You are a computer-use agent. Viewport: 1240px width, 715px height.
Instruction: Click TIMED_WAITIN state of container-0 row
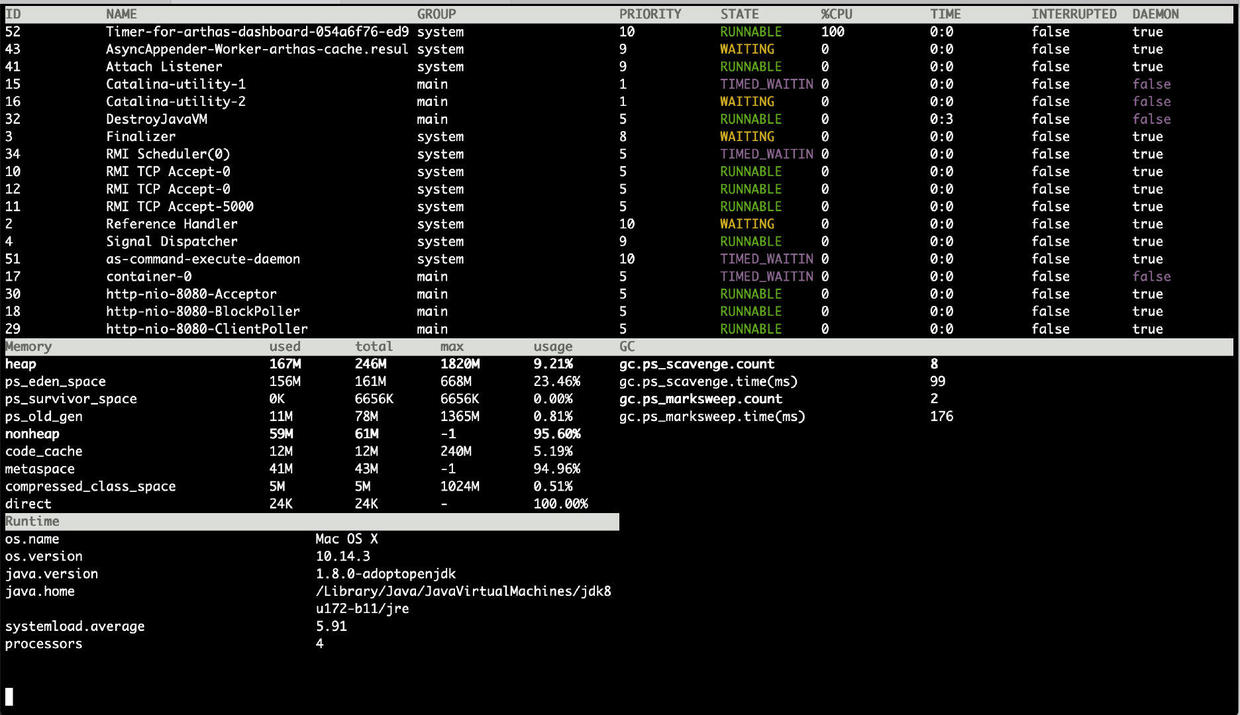[x=767, y=276]
